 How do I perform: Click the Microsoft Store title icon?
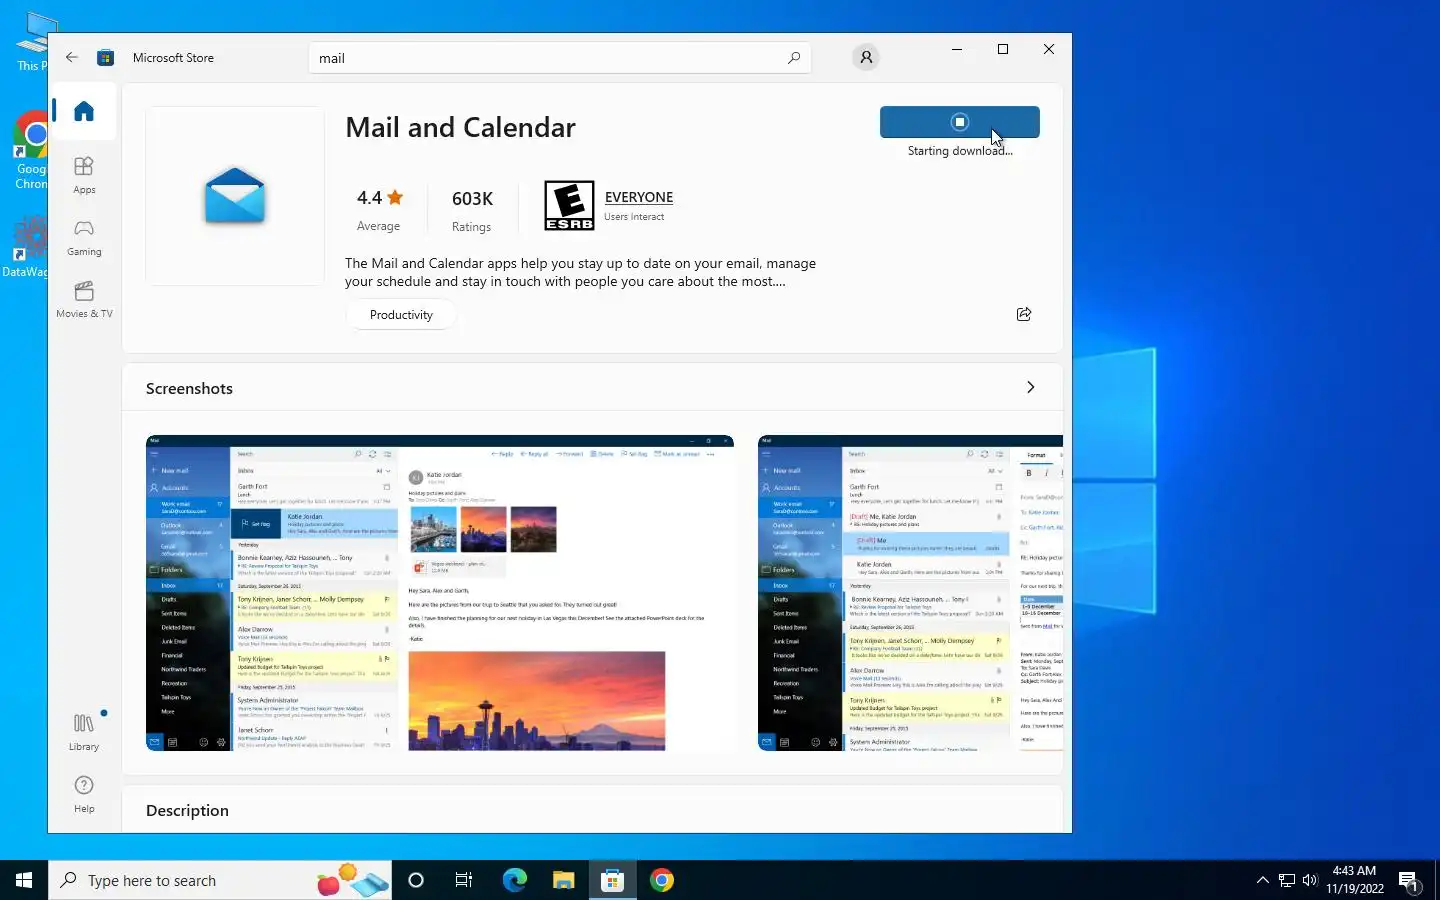click(x=105, y=57)
